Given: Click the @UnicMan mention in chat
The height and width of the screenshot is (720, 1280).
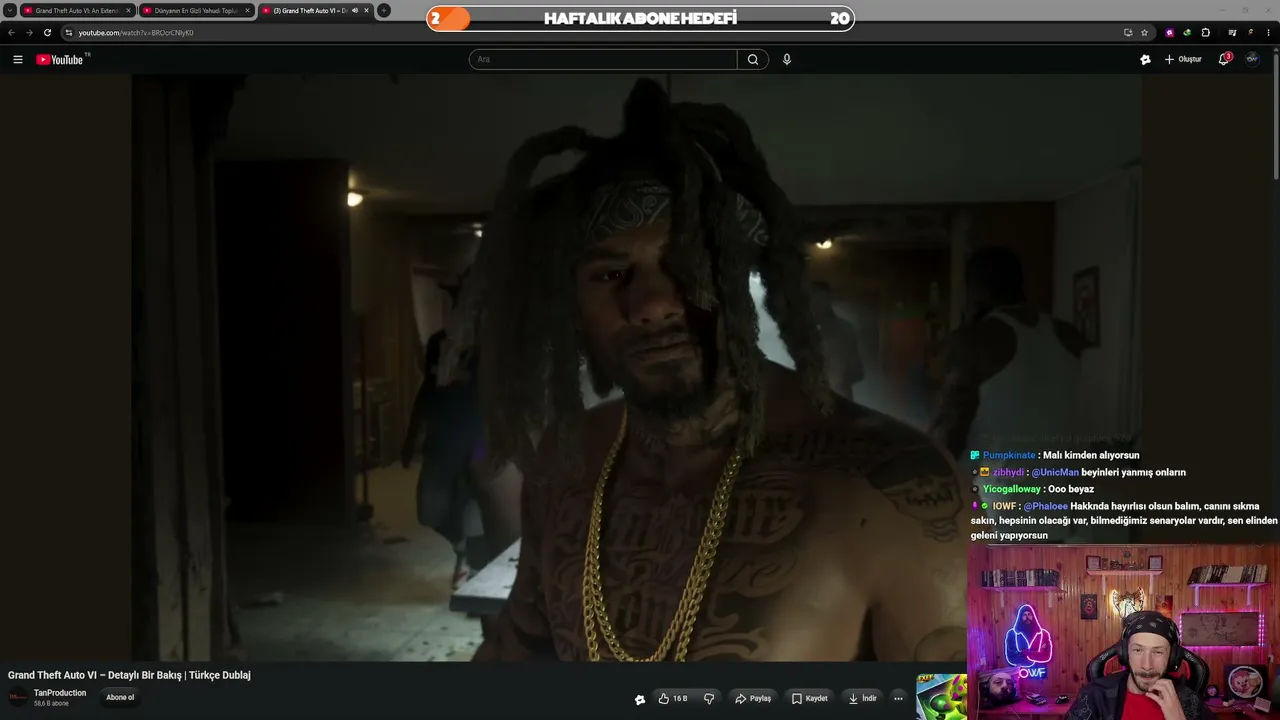Looking at the screenshot, I should (1055, 472).
